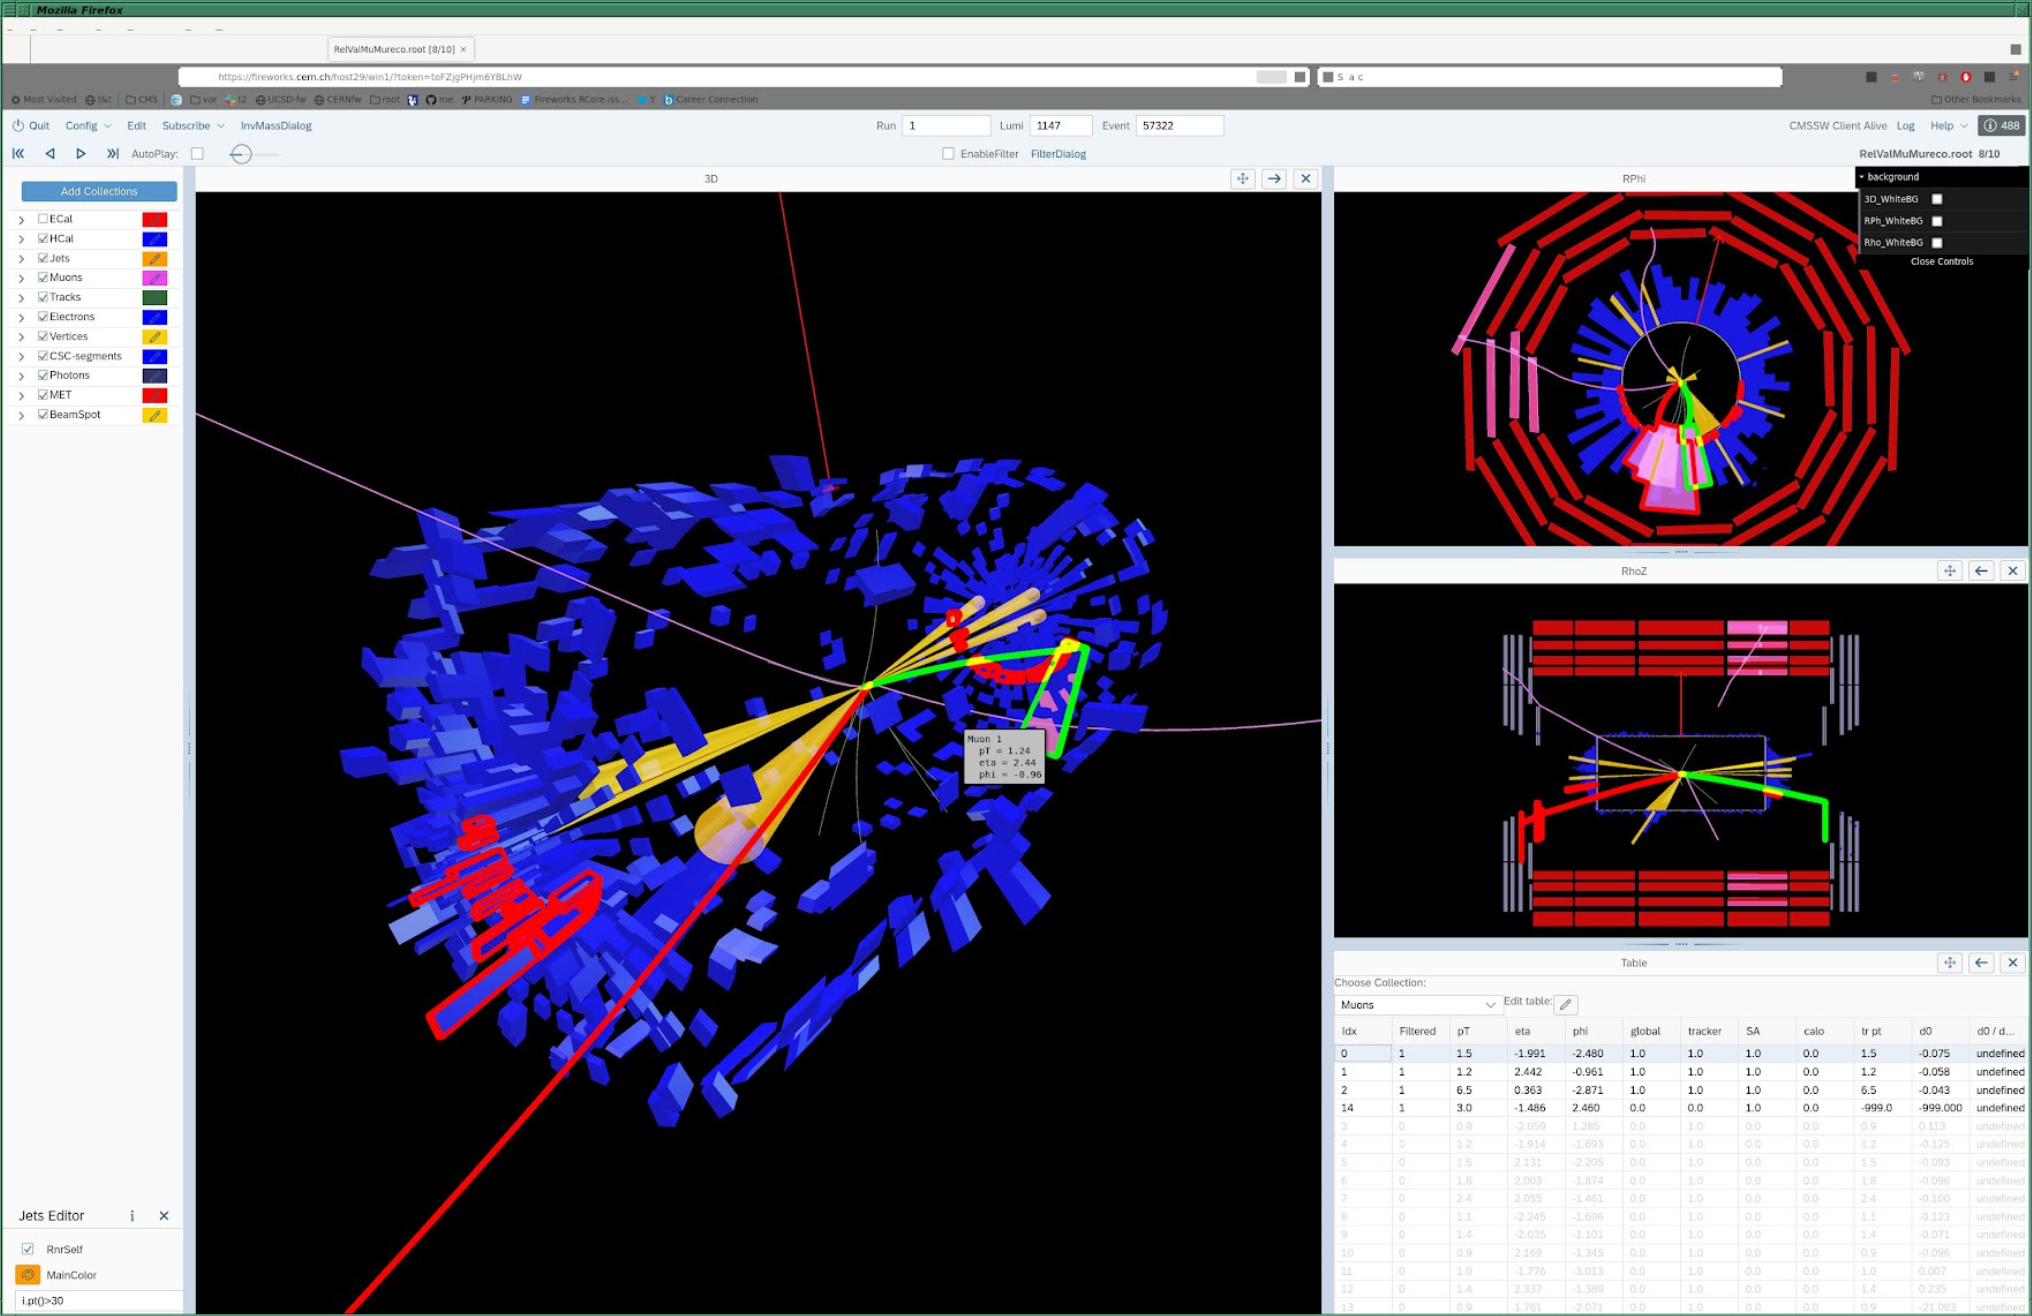The width and height of the screenshot is (2032, 1316).
Task: Click the Edit table pencil icon
Action: tap(1566, 1004)
